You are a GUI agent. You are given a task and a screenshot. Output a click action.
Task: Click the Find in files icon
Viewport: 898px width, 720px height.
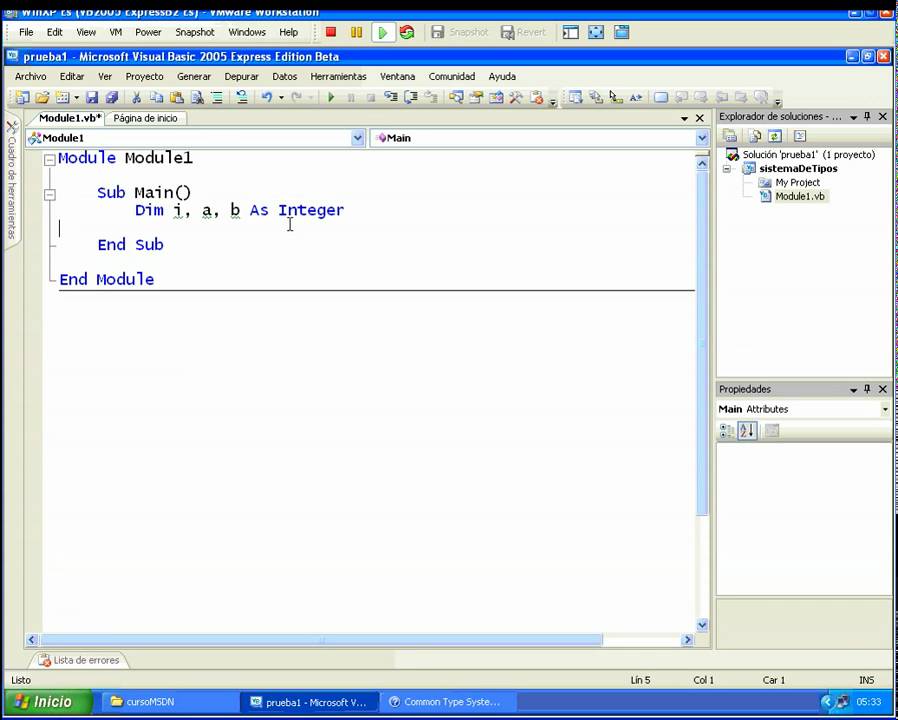tap(197, 97)
